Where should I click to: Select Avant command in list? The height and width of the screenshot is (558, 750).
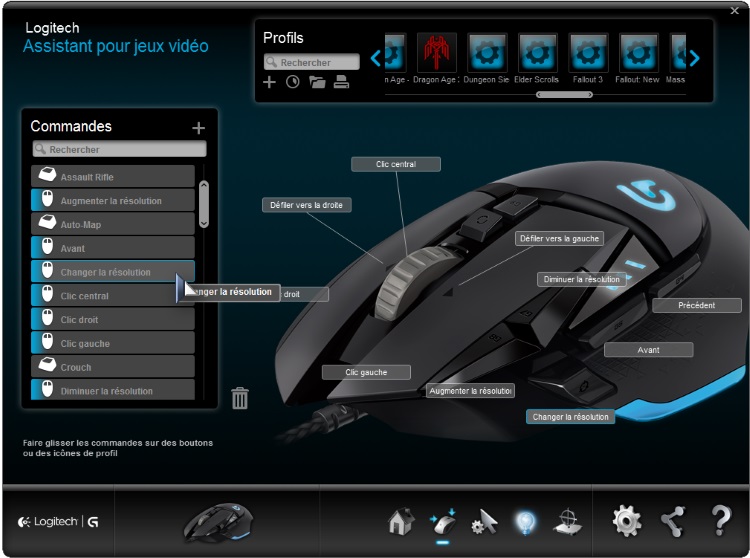(113, 248)
